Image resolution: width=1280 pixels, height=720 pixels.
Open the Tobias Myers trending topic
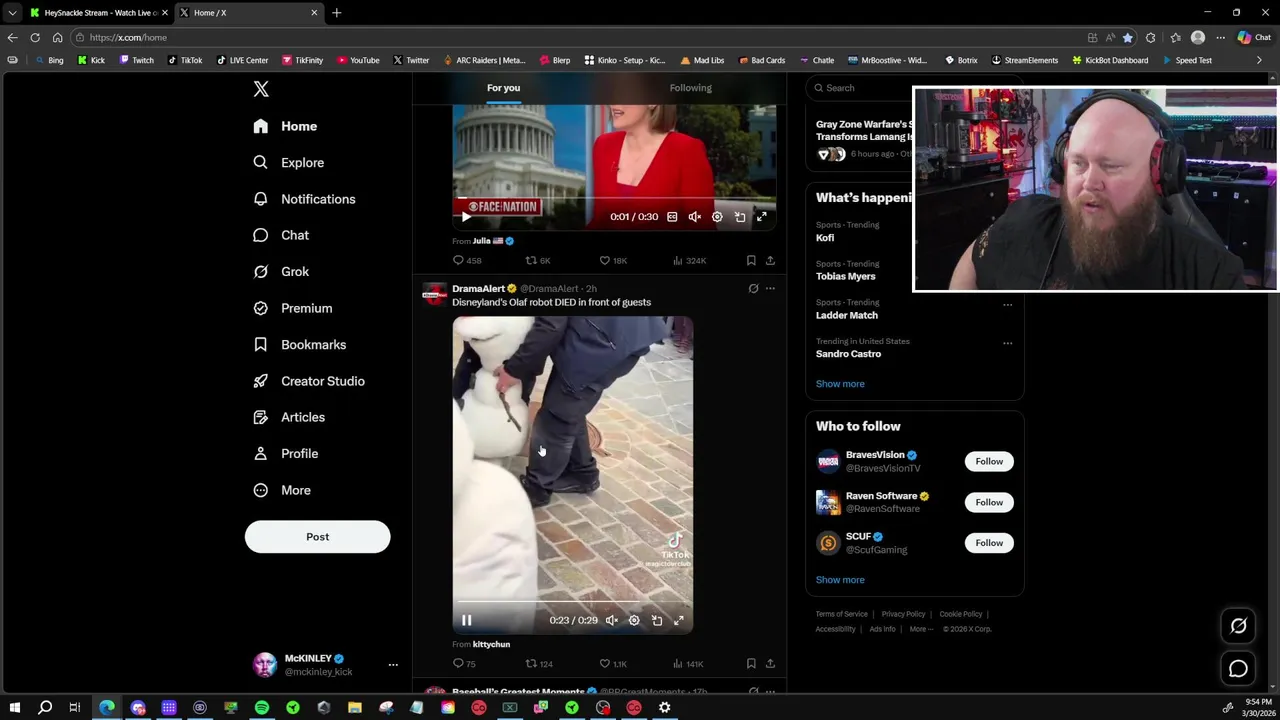845,276
